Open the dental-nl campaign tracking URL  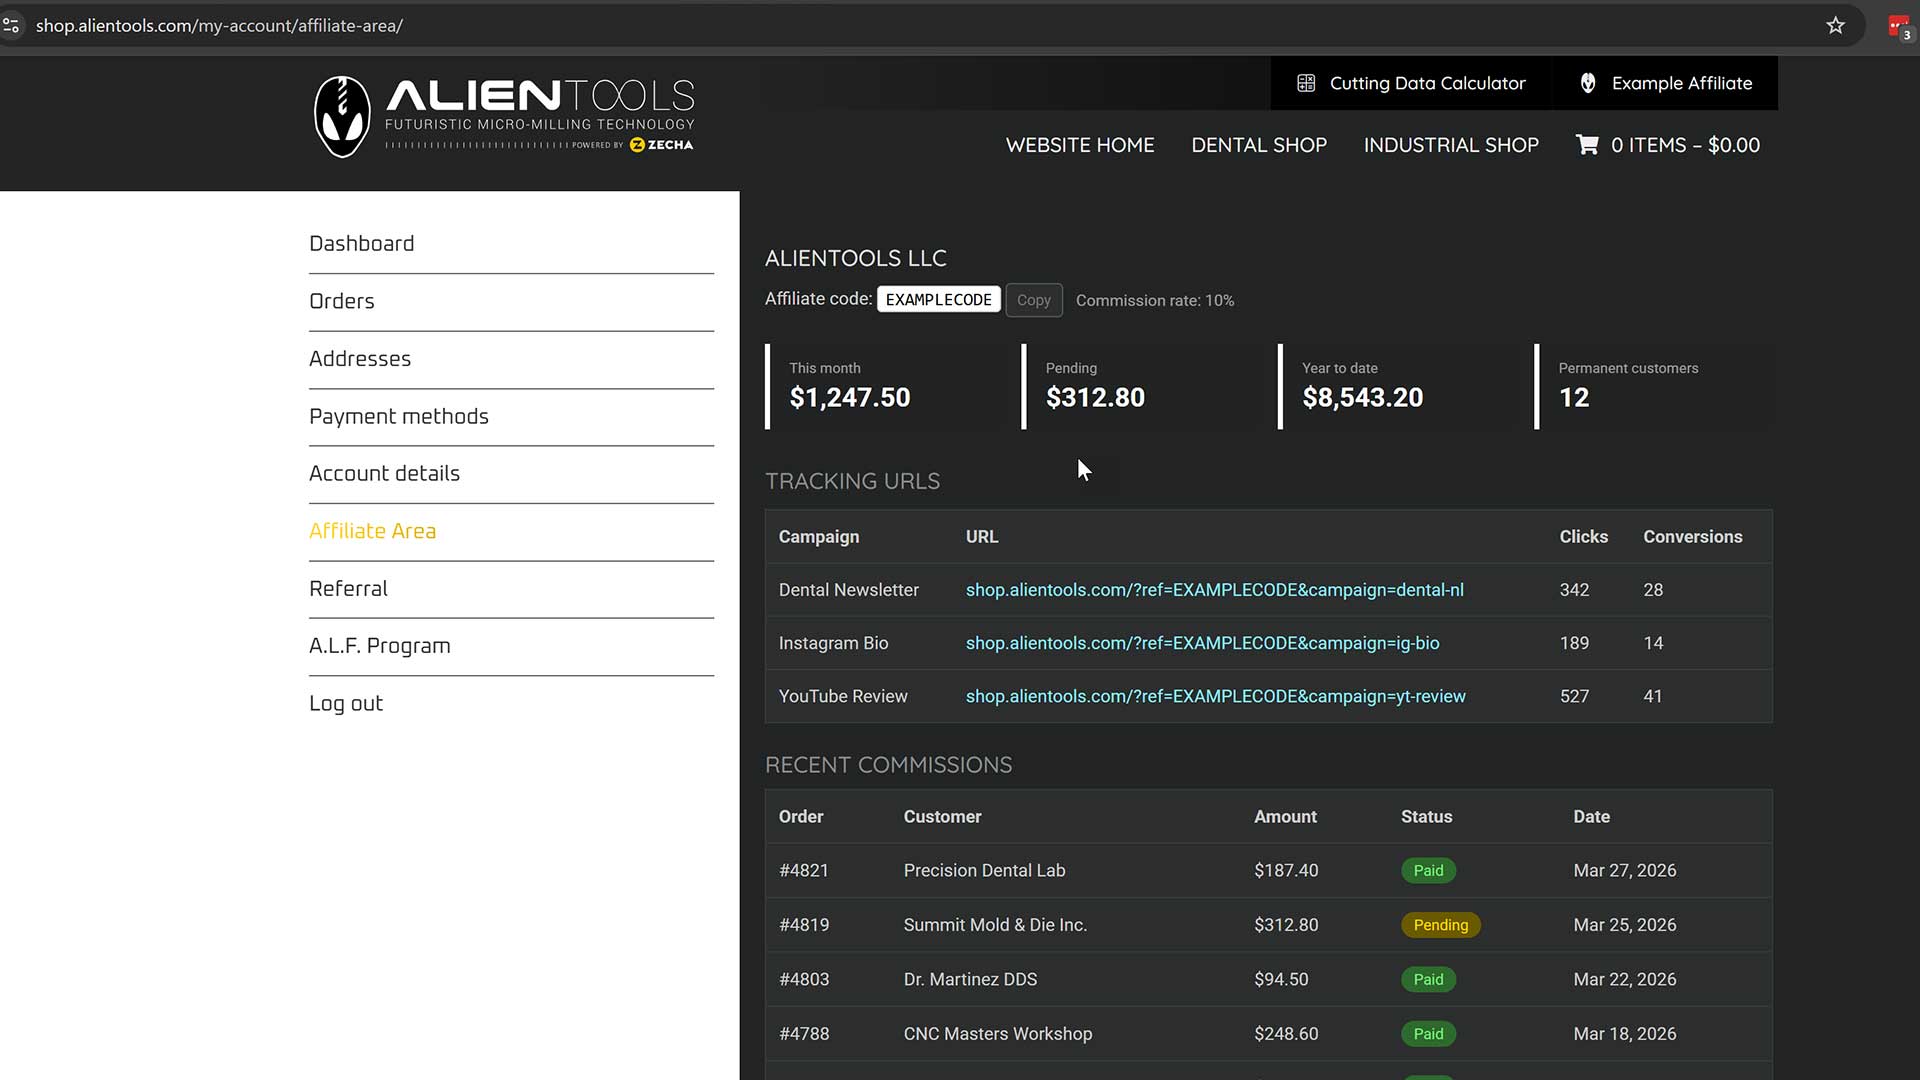[1214, 590]
